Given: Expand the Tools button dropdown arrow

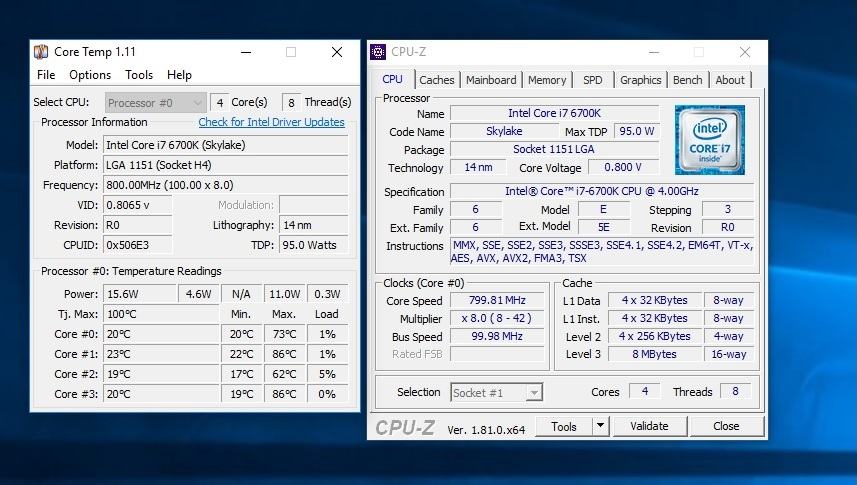Looking at the screenshot, I should 601,426.
